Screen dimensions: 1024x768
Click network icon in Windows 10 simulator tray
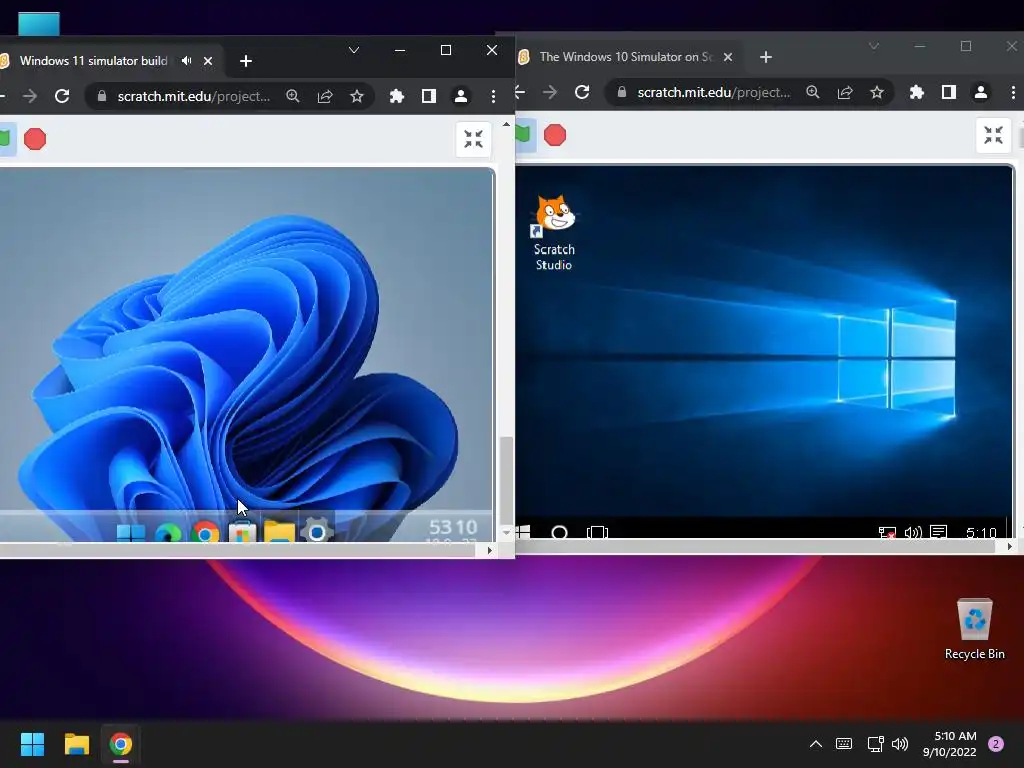coord(886,532)
